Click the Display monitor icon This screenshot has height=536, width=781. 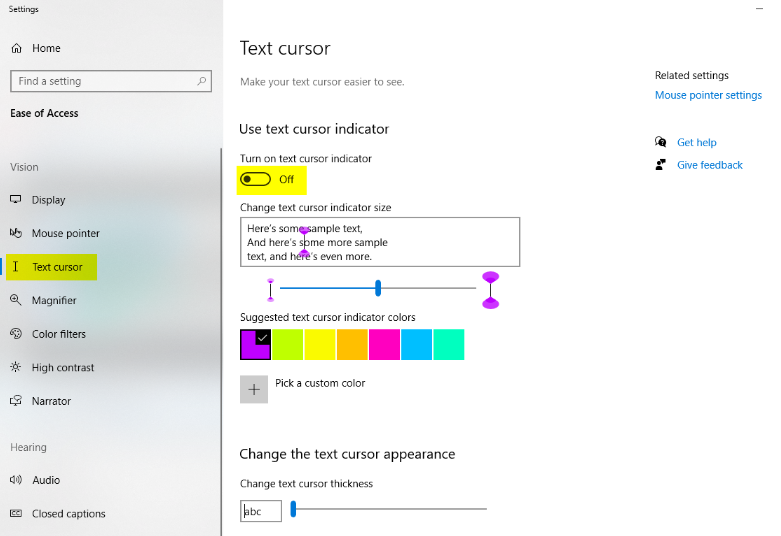pos(16,199)
